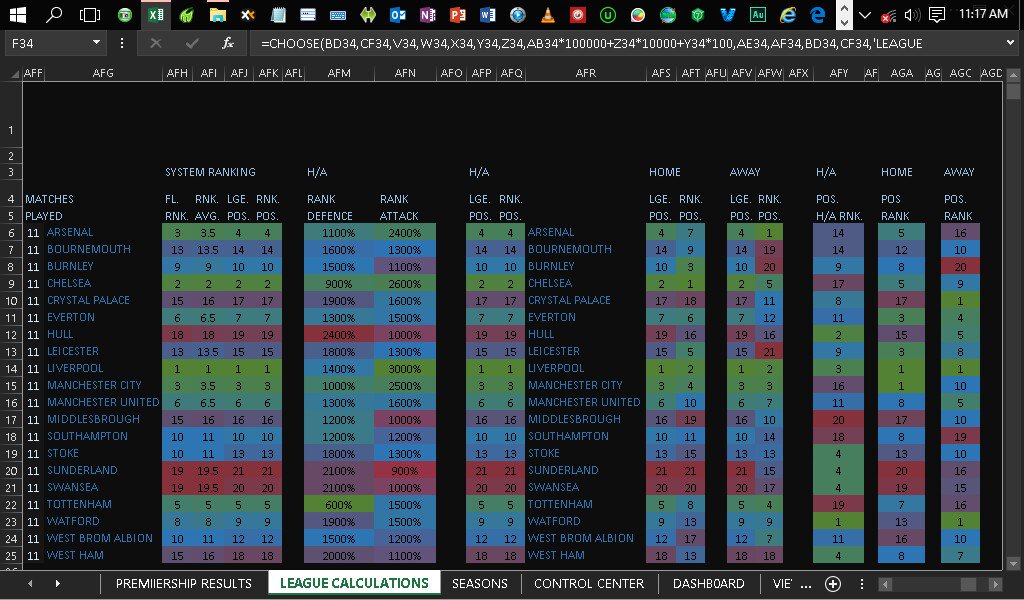Launch PowerPoint from the taskbar

pyautogui.click(x=458, y=14)
